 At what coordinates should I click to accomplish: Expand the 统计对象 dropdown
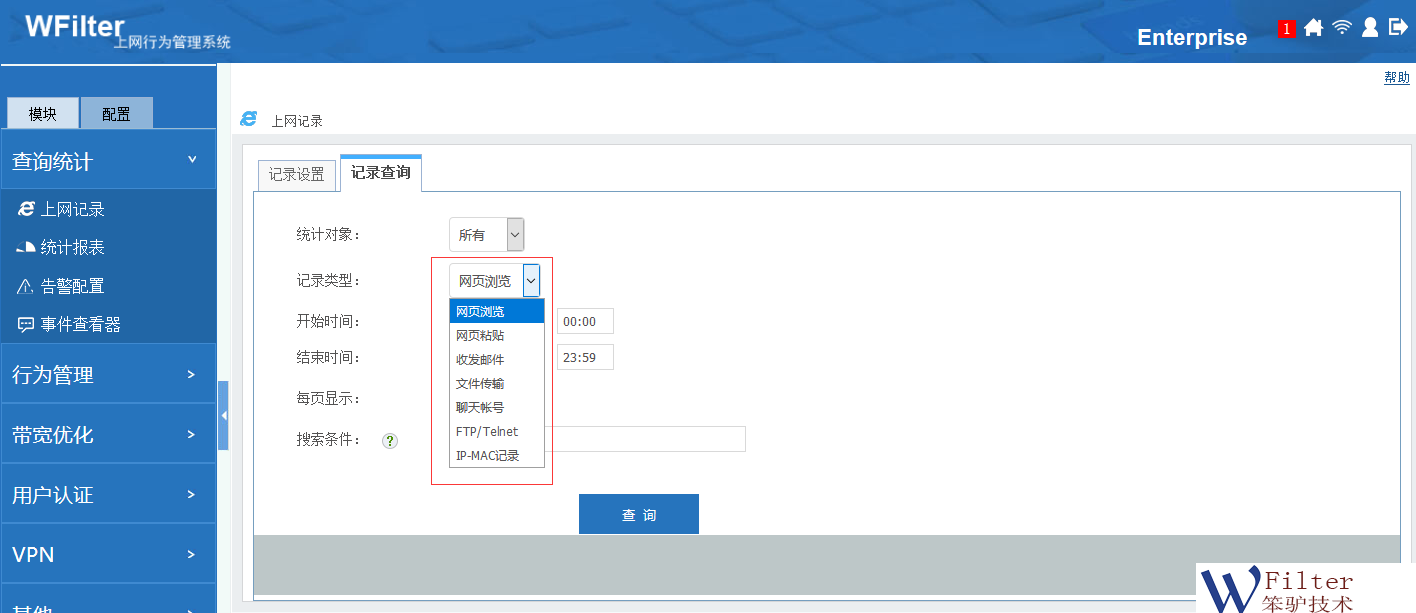pos(487,235)
